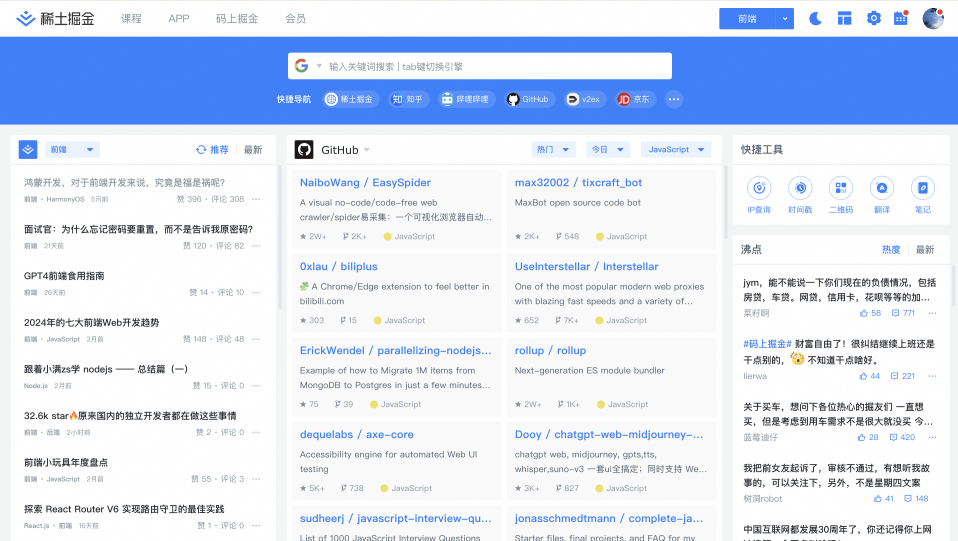The width and height of the screenshot is (958, 541).
Task: Open the 翻译 tool
Action: (x=882, y=195)
